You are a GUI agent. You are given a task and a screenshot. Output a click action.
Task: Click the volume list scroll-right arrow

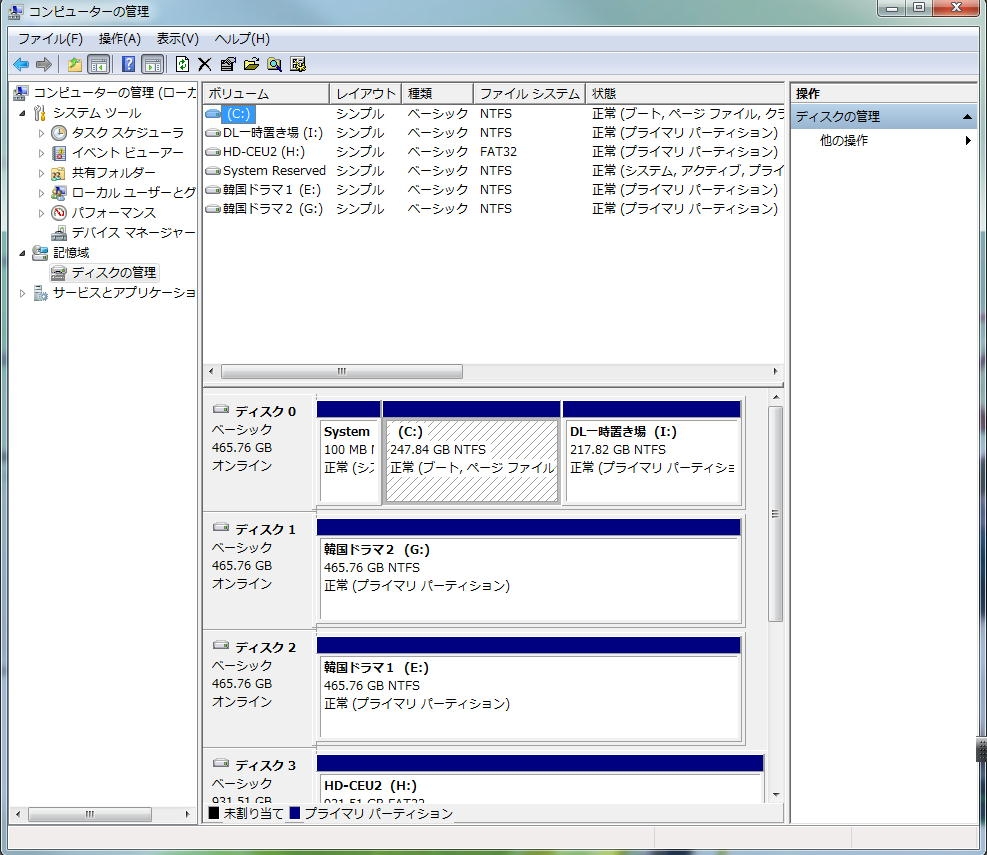coord(775,371)
